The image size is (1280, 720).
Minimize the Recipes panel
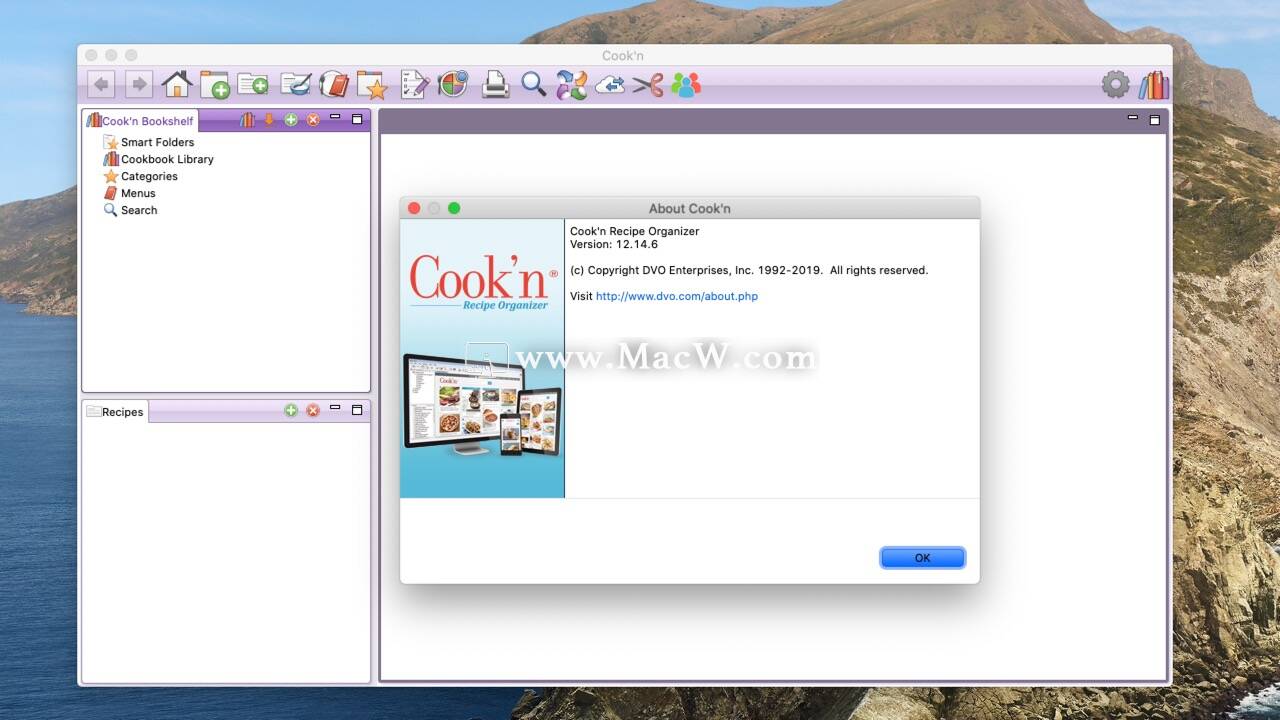tap(335, 409)
